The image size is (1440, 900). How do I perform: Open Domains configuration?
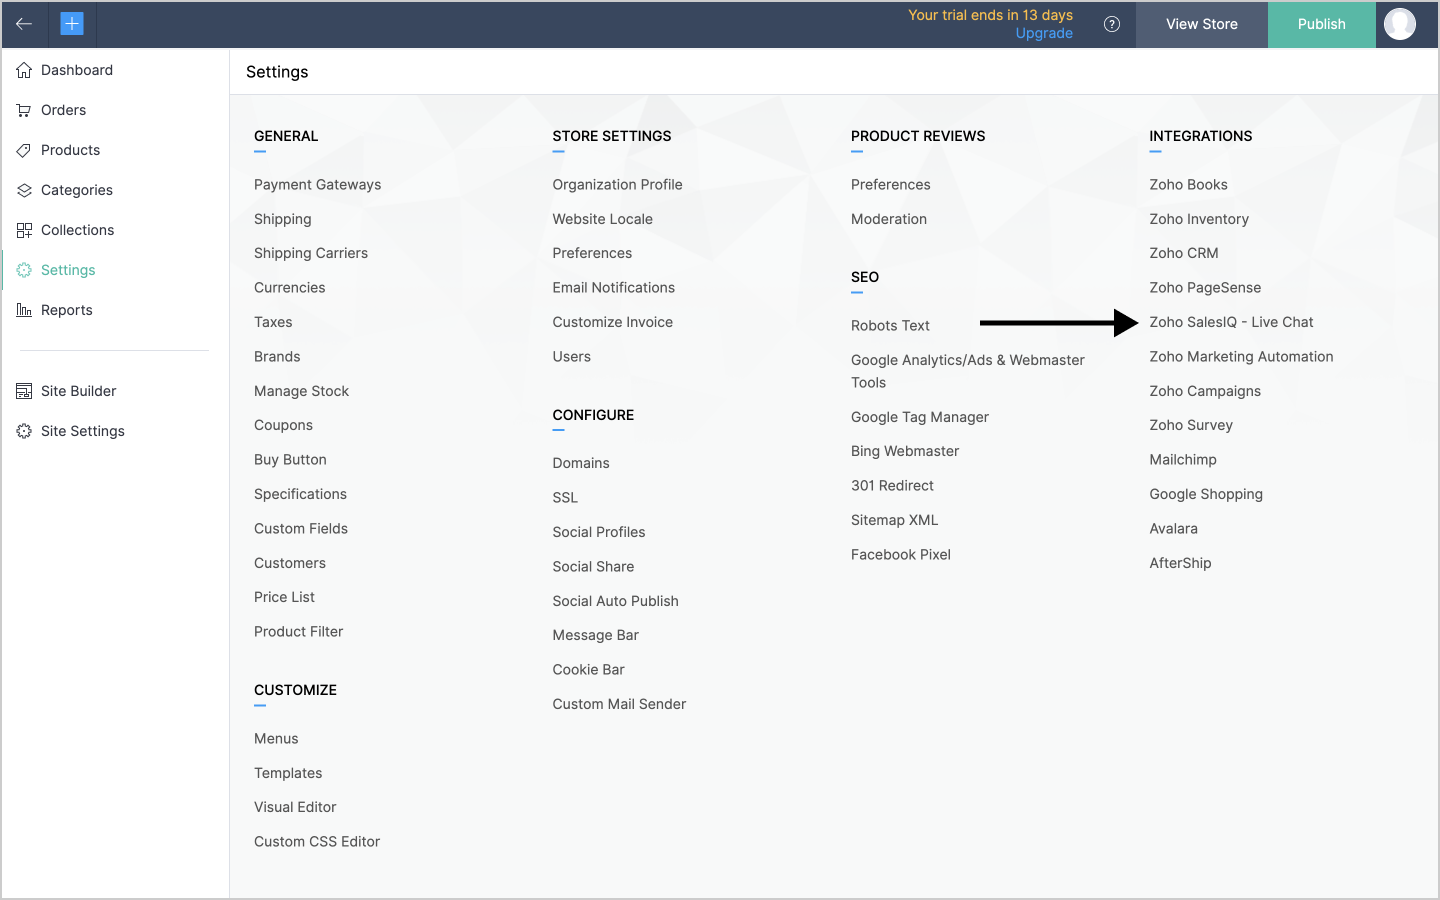tap(581, 463)
